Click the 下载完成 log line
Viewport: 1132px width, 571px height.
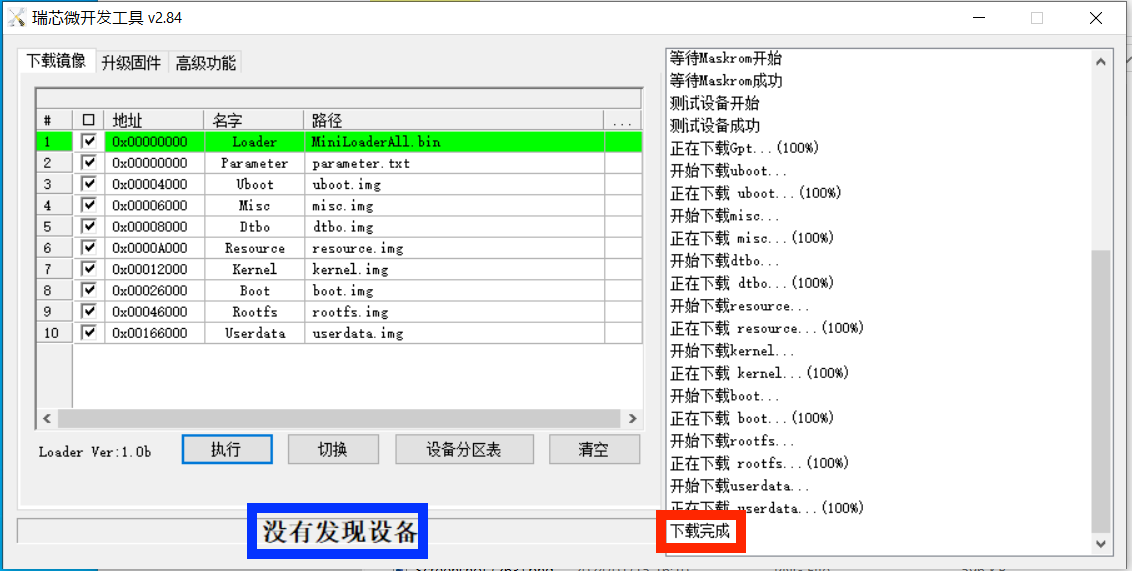(700, 532)
